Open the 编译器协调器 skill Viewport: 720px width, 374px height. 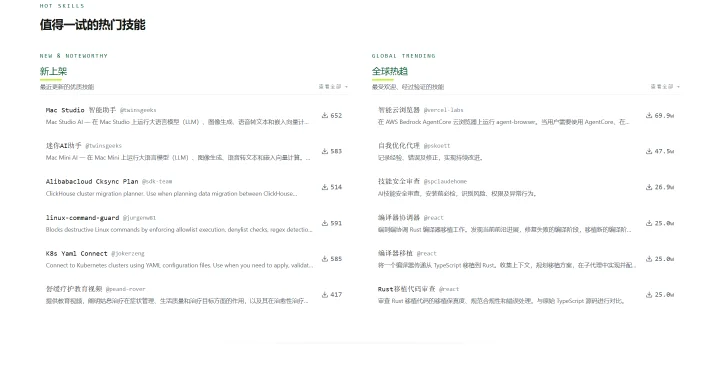coord(399,217)
